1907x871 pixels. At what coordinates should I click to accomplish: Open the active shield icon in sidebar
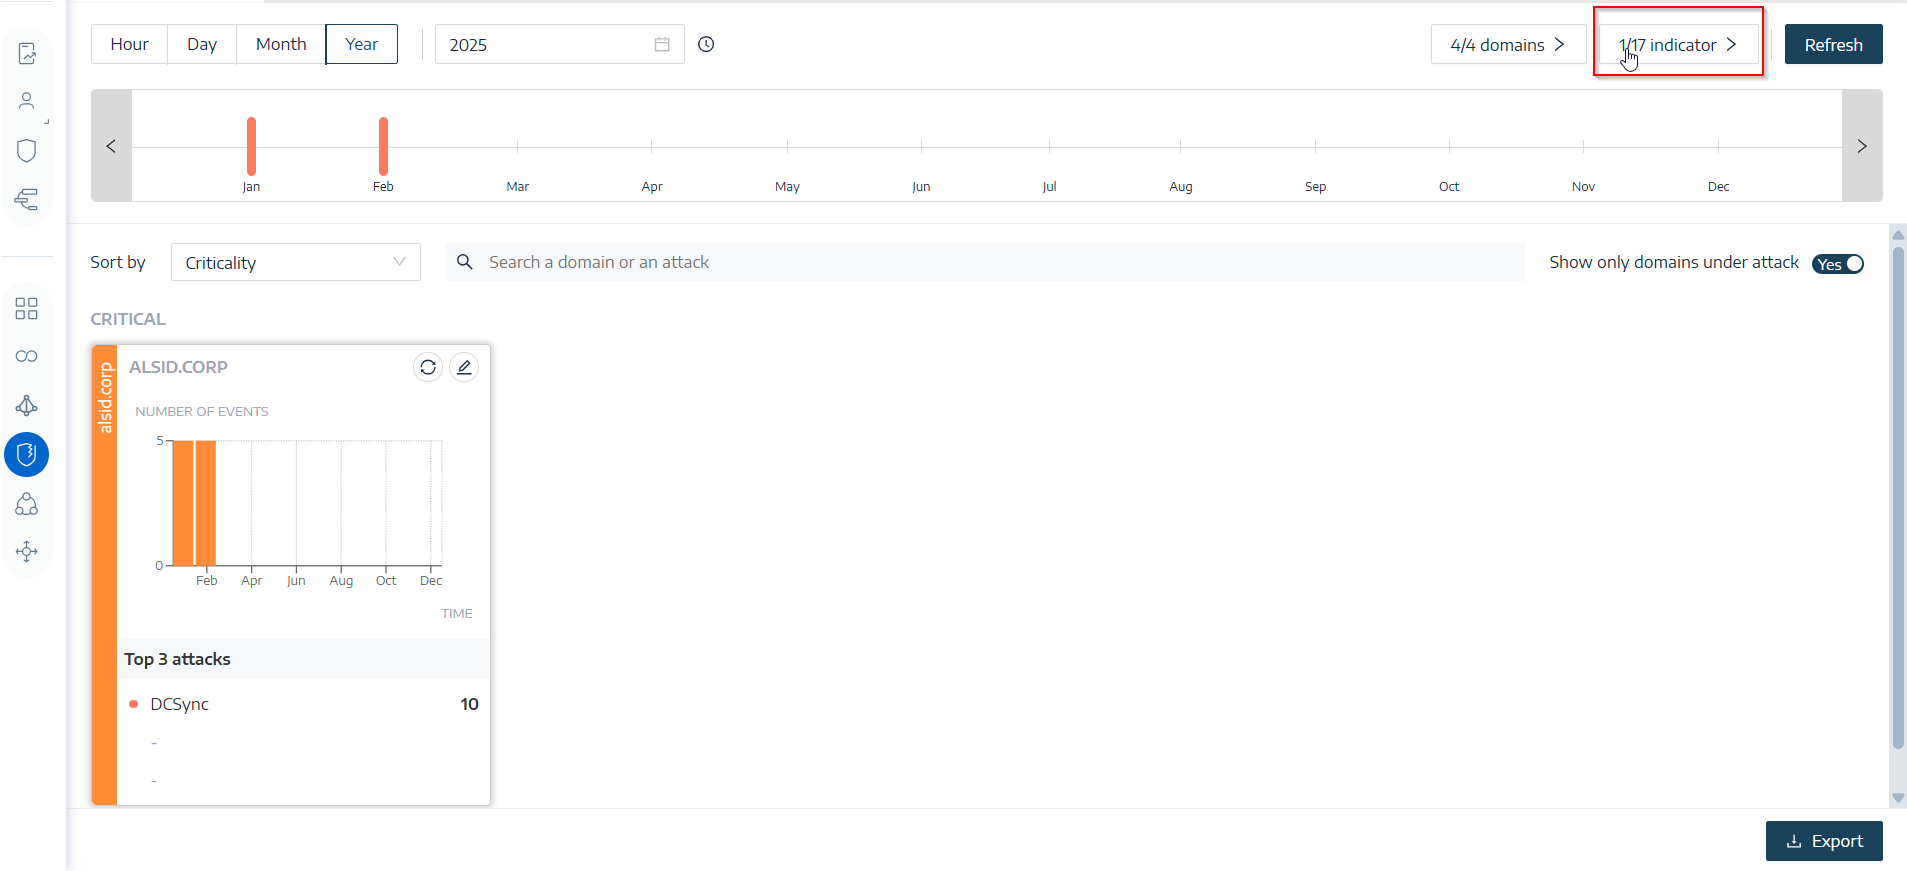(x=27, y=455)
